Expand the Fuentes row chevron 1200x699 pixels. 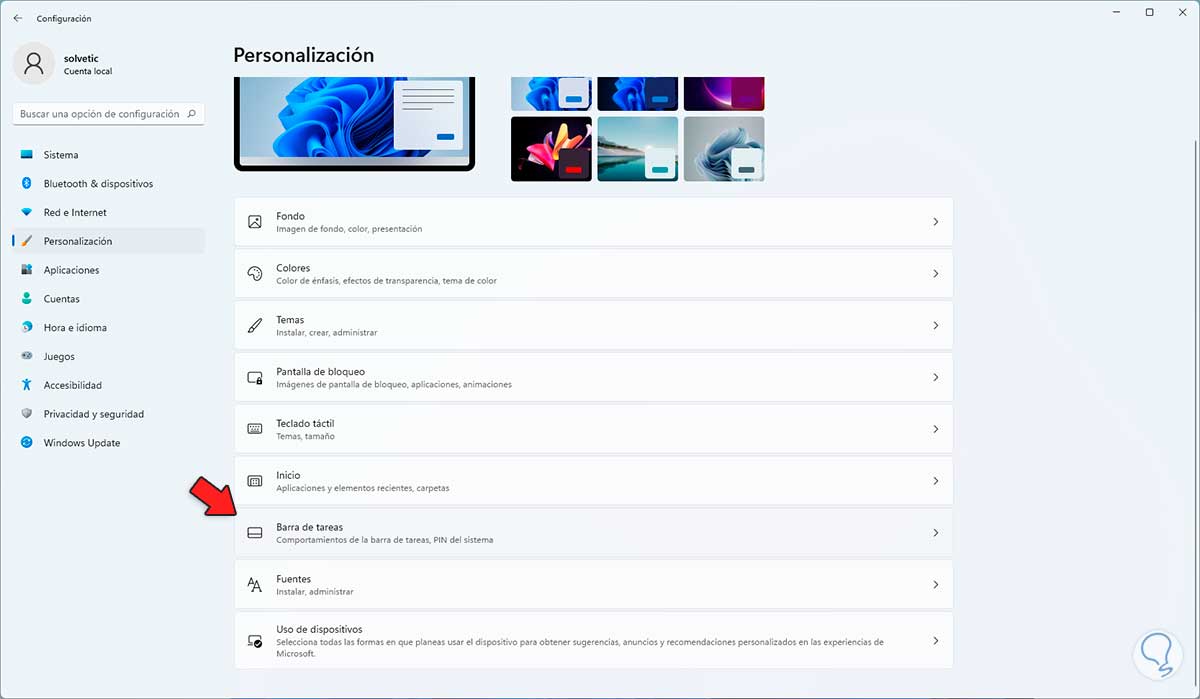[936, 585]
